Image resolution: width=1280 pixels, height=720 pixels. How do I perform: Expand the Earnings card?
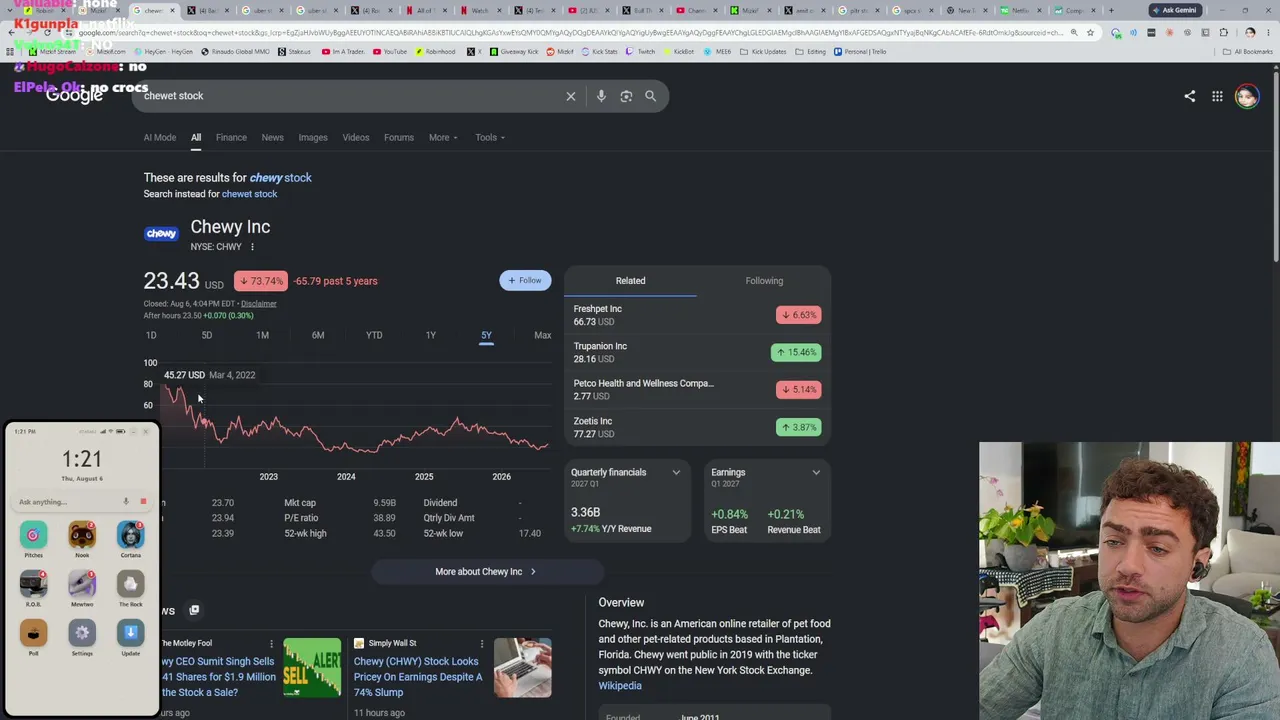pos(816,473)
